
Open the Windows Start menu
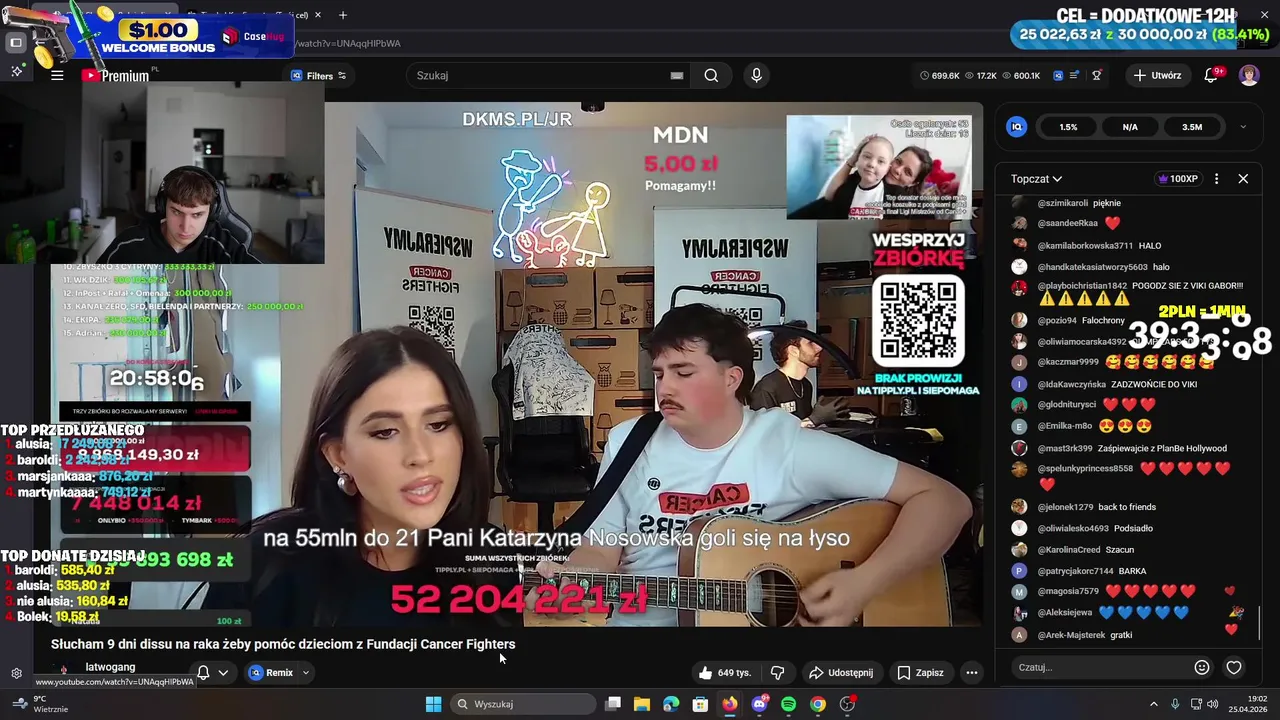433,704
